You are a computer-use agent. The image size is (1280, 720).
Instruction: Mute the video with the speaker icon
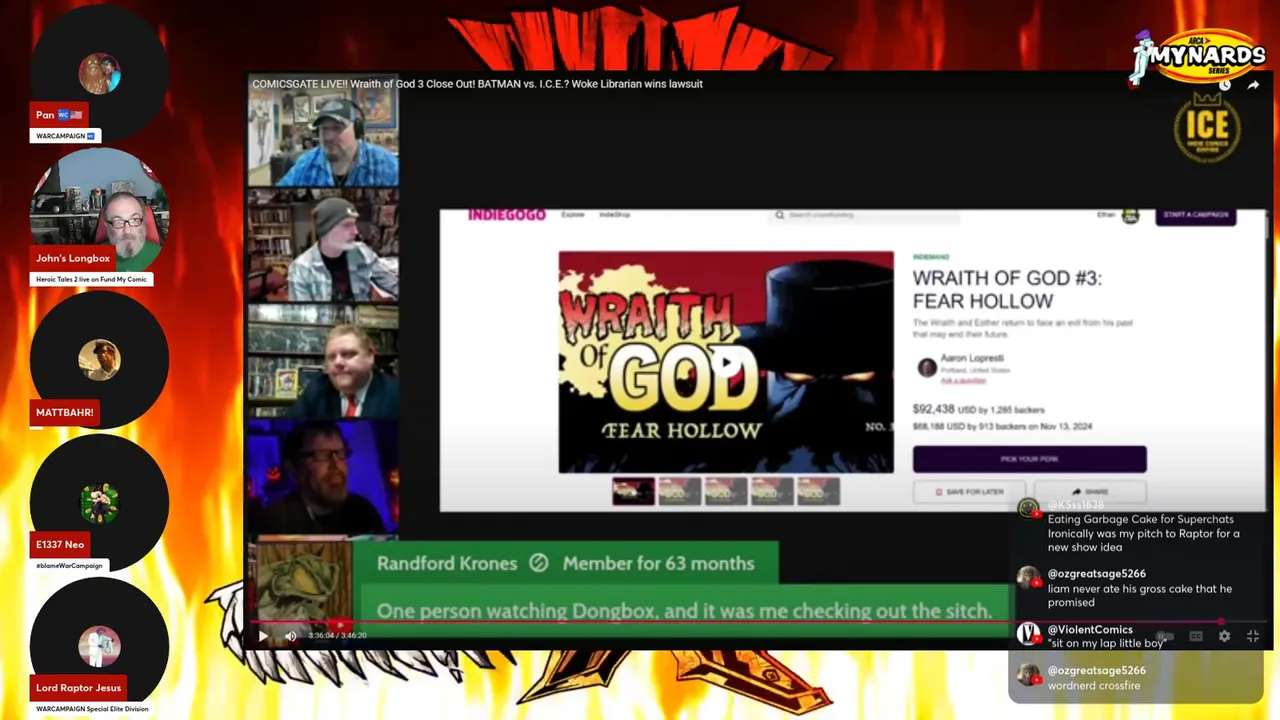coord(290,636)
